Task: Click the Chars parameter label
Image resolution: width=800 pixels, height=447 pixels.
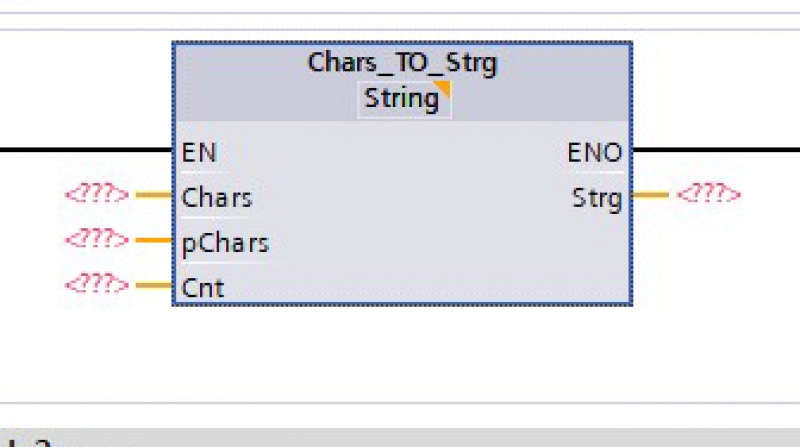Action: [x=217, y=198]
